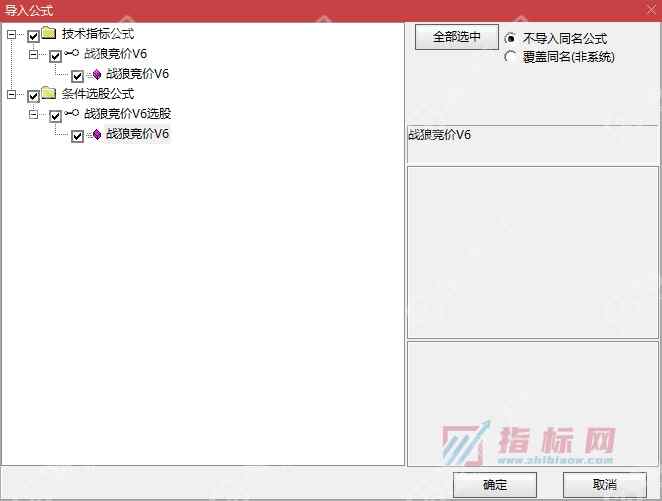Image resolution: width=662 pixels, height=501 pixels.
Task: Click the group icon of 战狼竞价V6 under 技术指标公式
Action: pos(72,53)
